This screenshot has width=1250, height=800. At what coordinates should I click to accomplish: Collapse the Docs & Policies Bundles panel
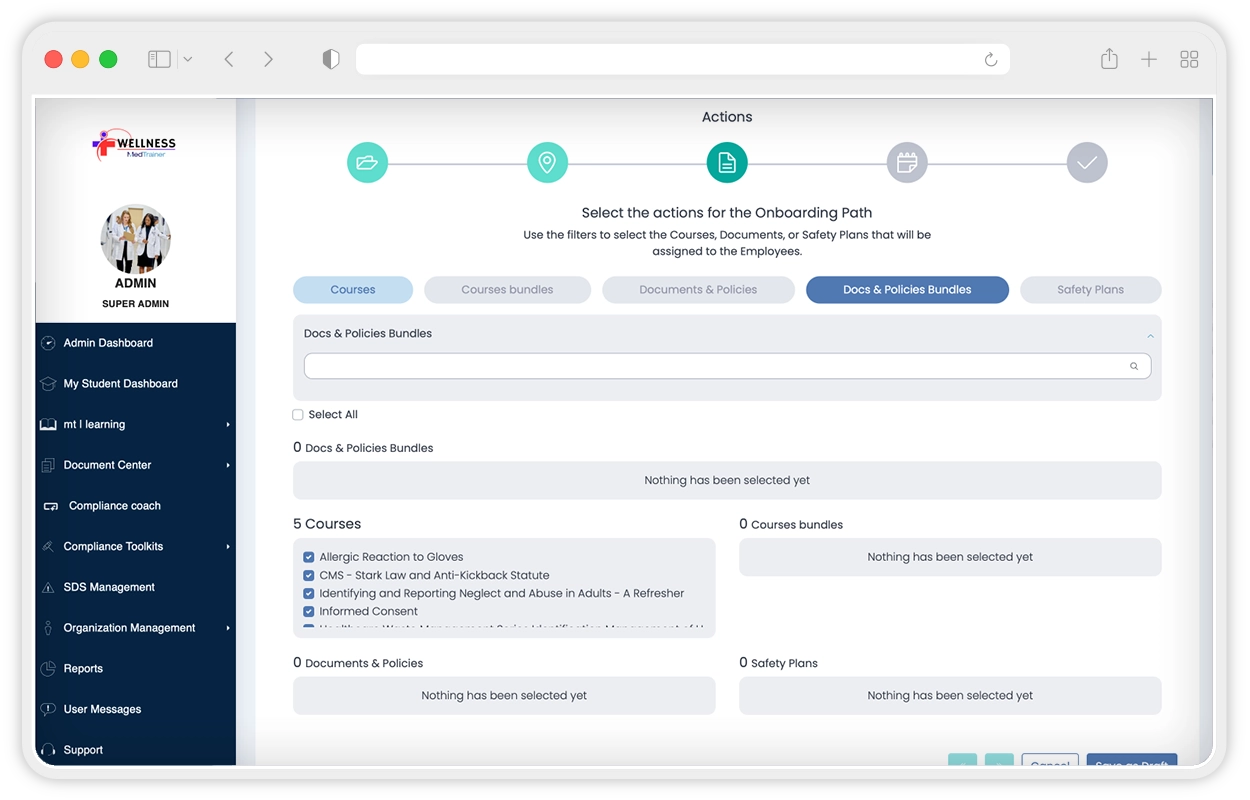(x=1150, y=335)
